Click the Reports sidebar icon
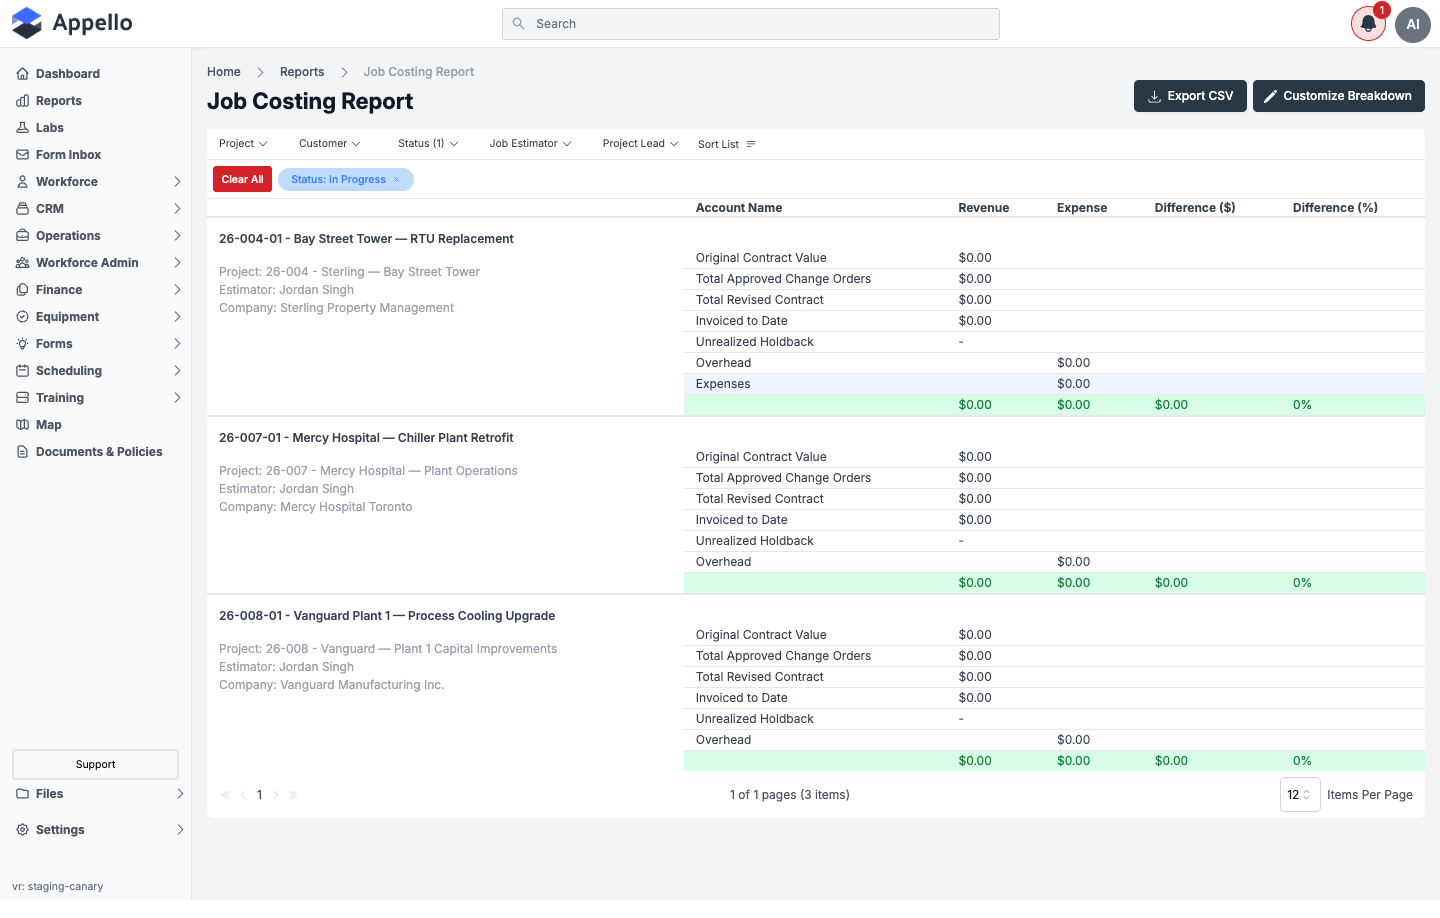This screenshot has height=918, width=1440. click(22, 101)
